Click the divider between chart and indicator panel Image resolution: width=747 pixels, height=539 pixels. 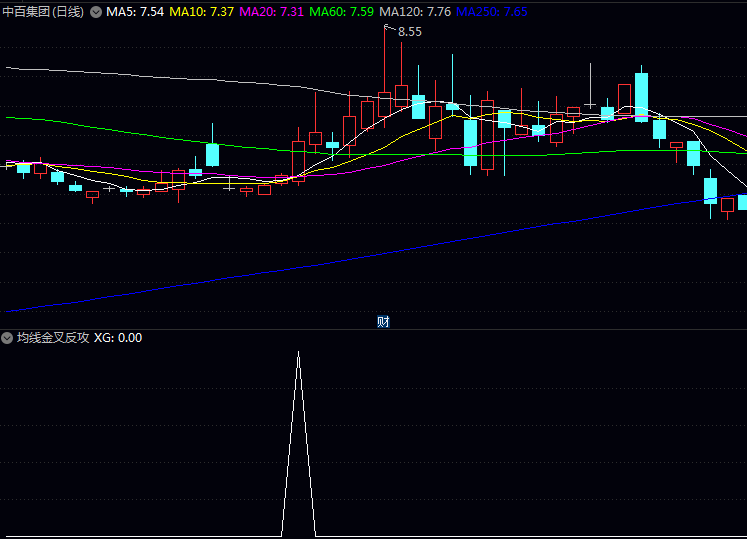tap(373, 329)
